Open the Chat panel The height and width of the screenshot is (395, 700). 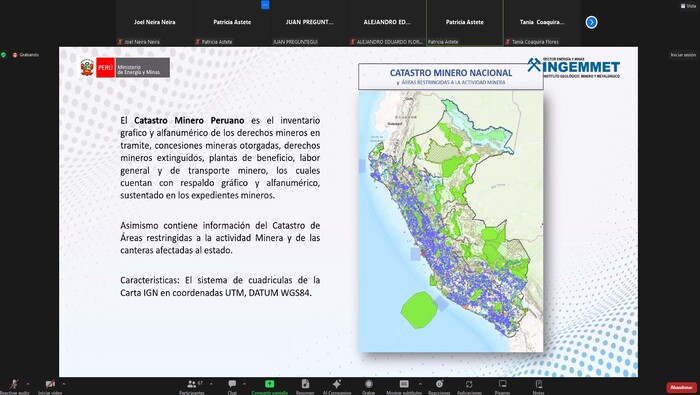click(x=232, y=386)
